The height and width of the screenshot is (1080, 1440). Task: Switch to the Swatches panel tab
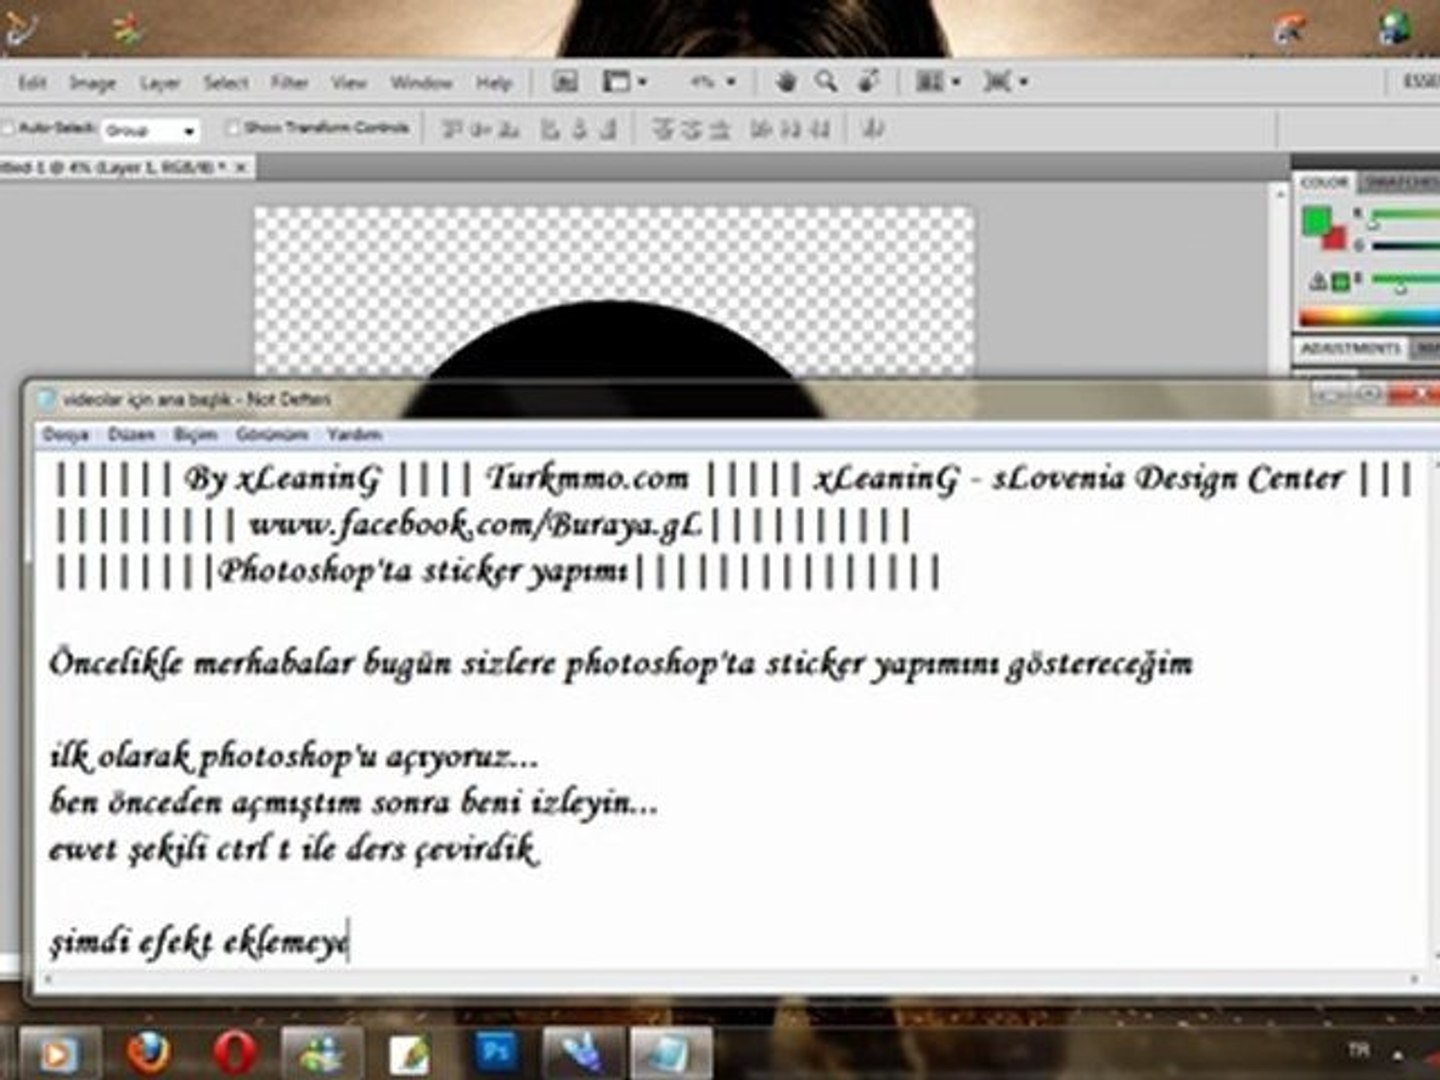(x=1400, y=182)
